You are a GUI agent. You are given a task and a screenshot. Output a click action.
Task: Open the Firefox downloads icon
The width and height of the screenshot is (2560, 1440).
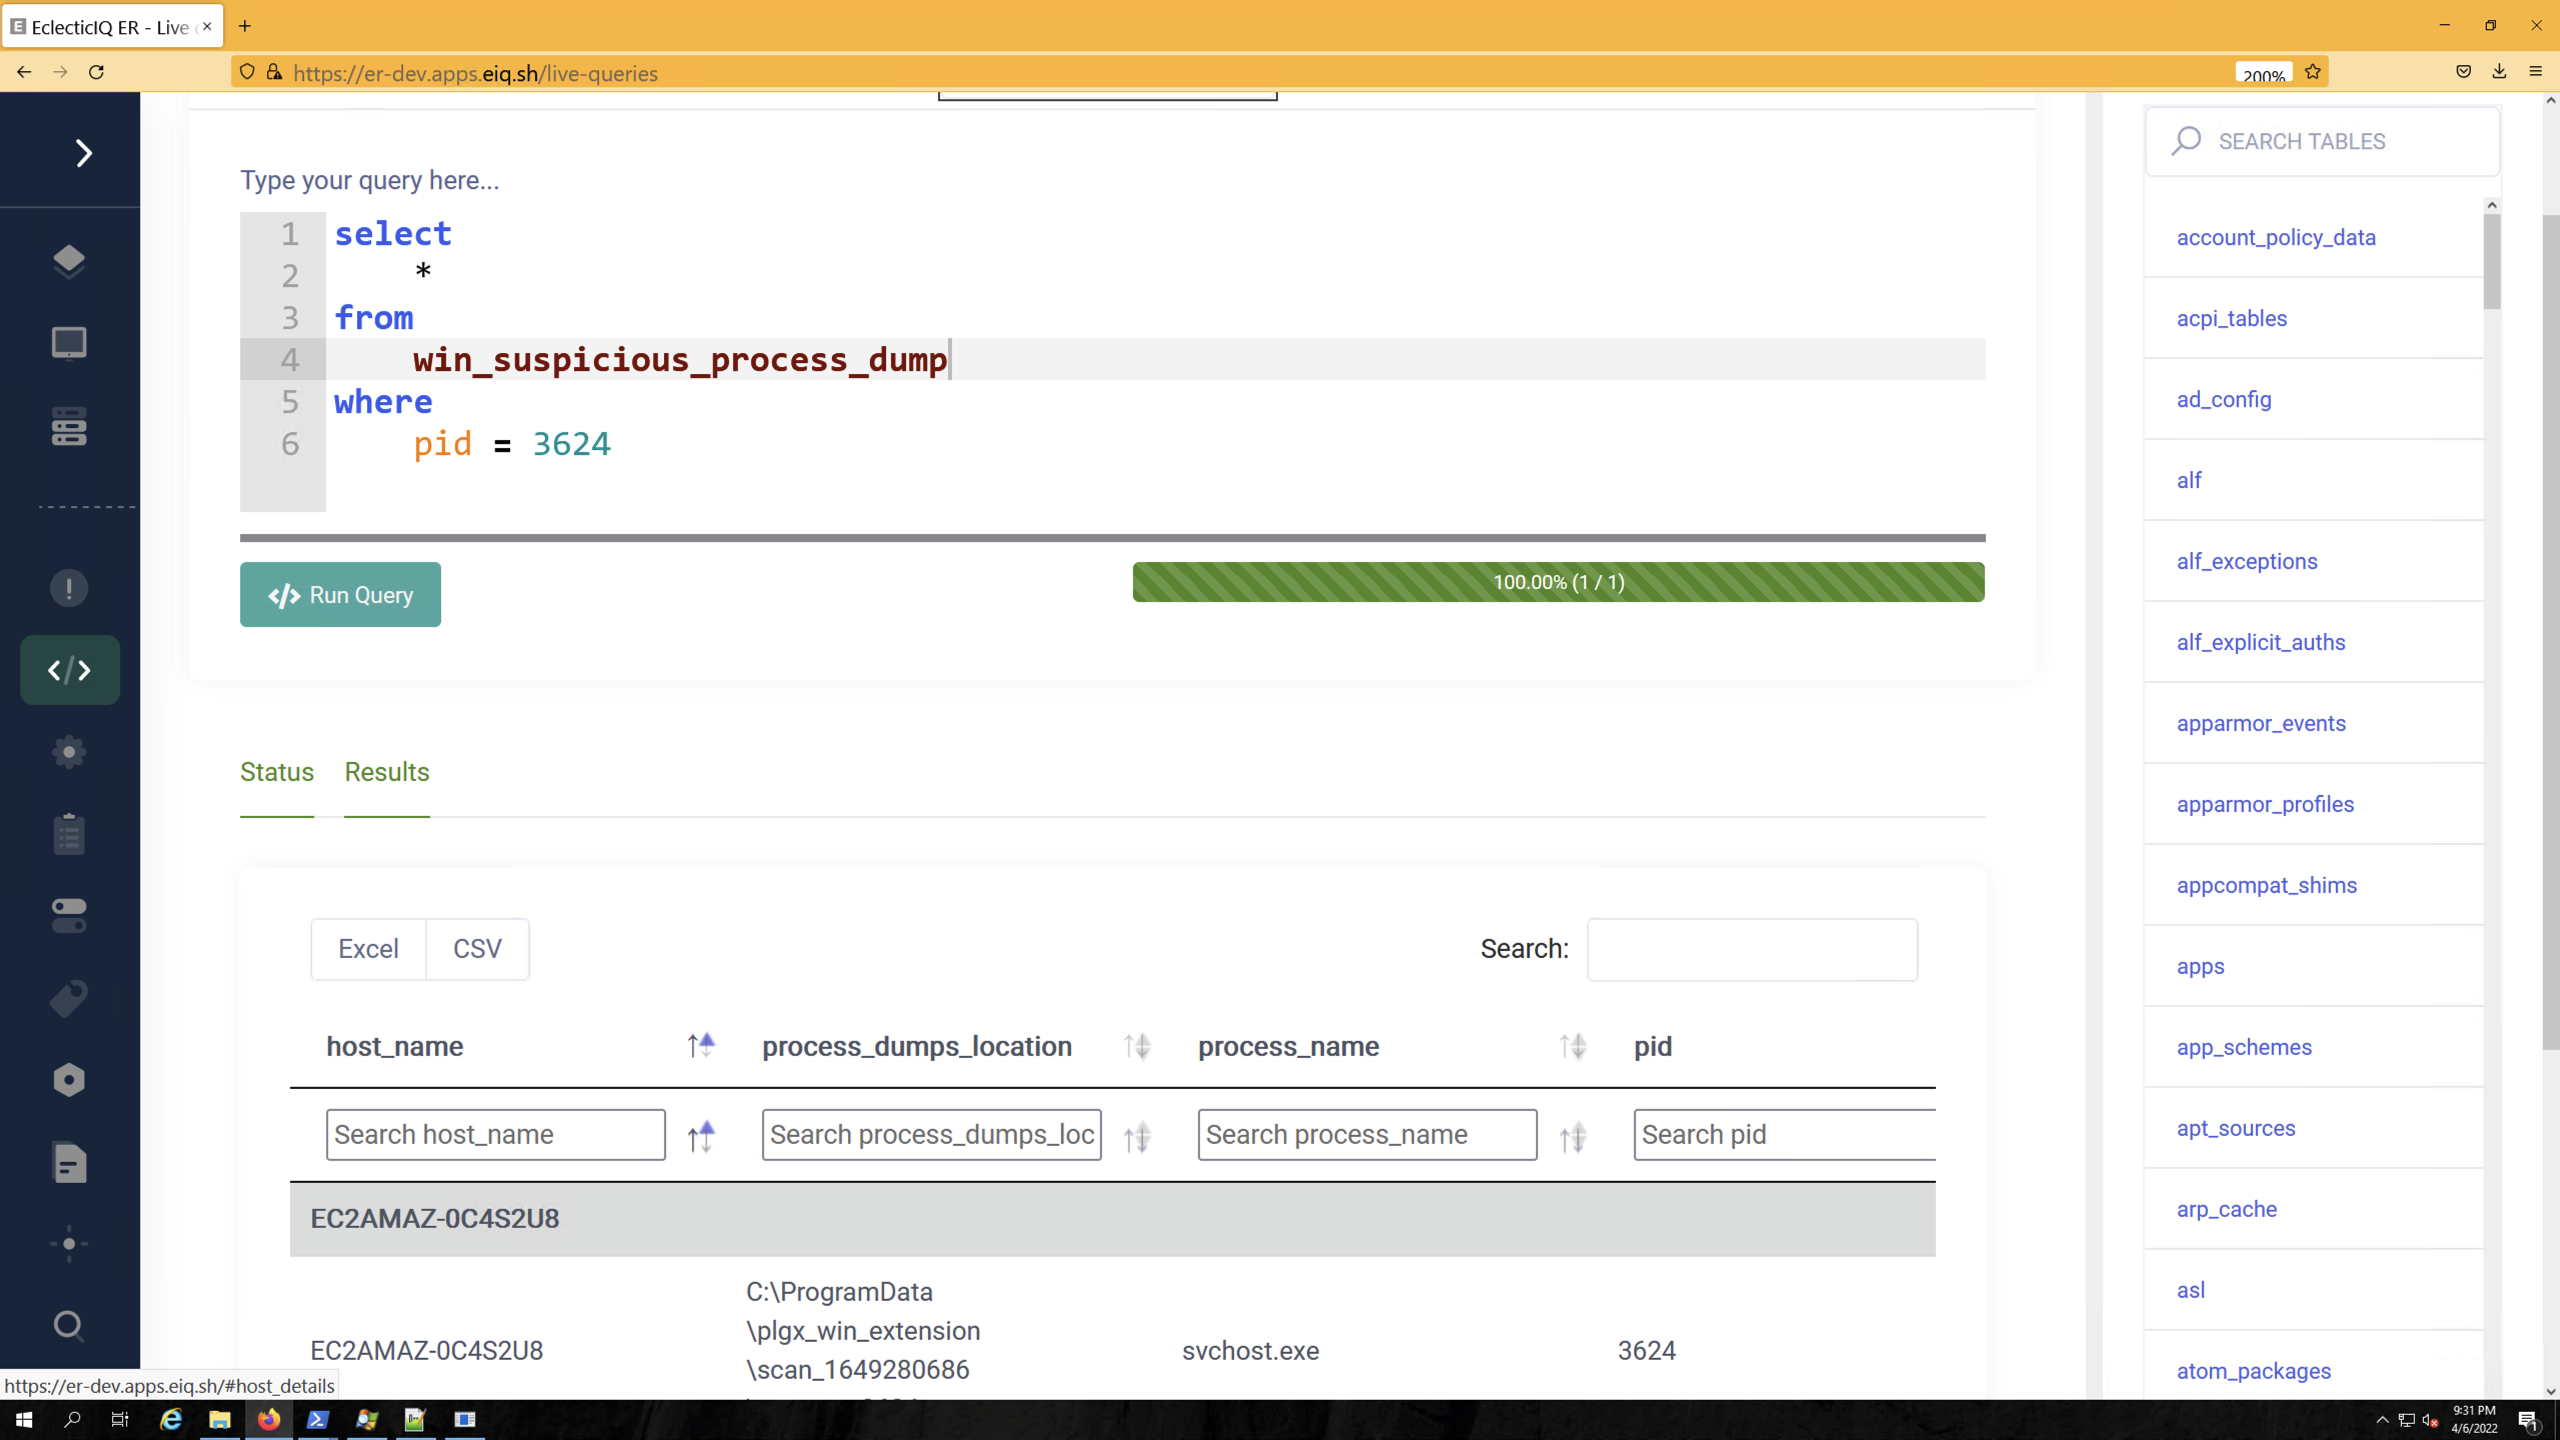pos(2499,72)
